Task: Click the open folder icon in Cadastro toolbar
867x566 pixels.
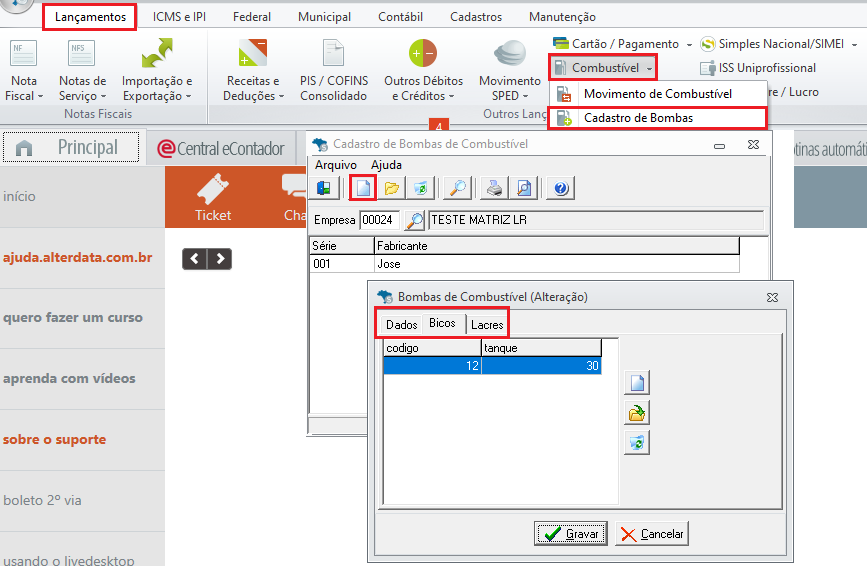Action: pyautogui.click(x=391, y=188)
